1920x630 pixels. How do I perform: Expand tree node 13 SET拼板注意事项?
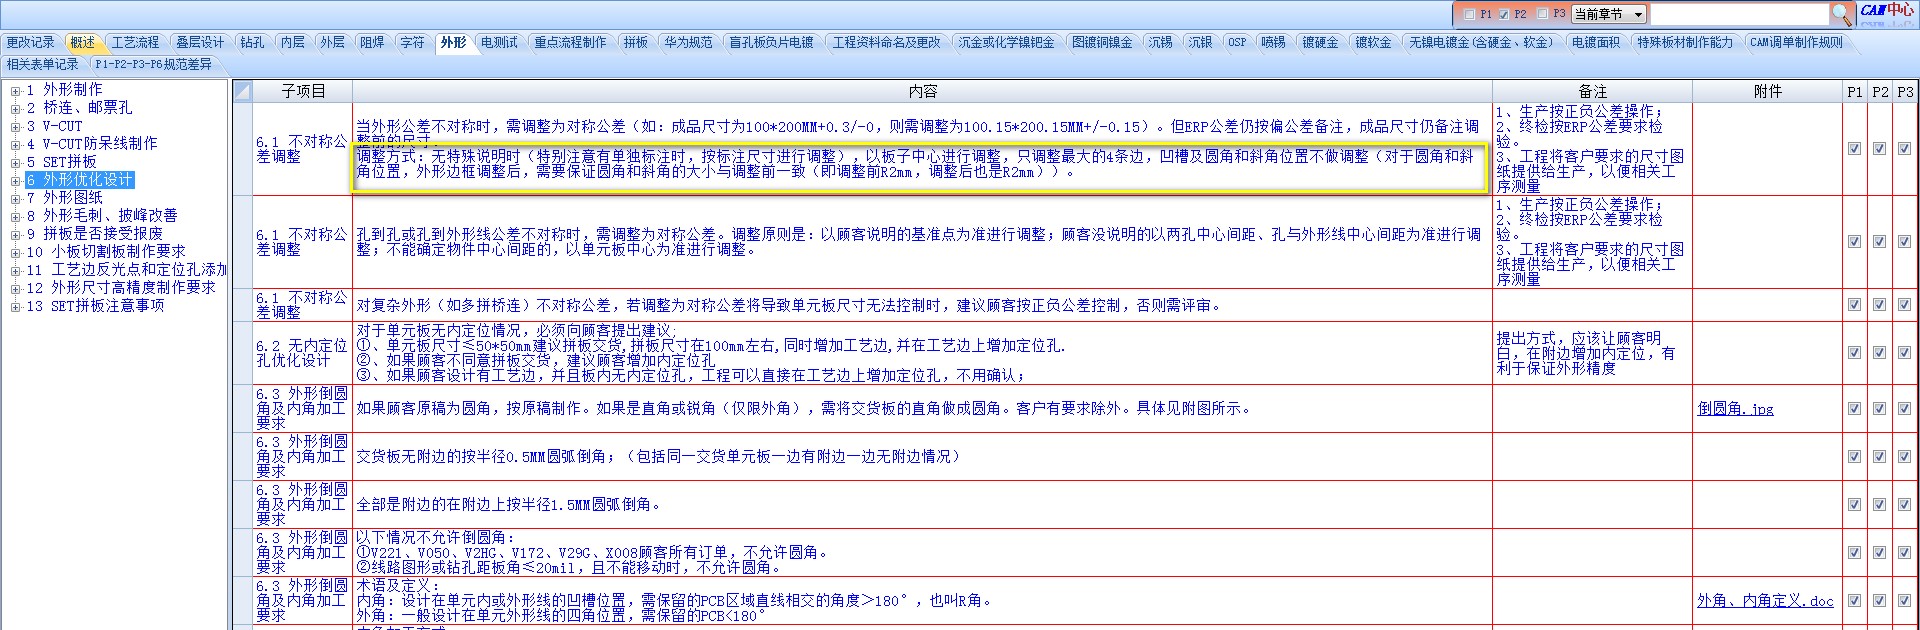click(x=15, y=306)
